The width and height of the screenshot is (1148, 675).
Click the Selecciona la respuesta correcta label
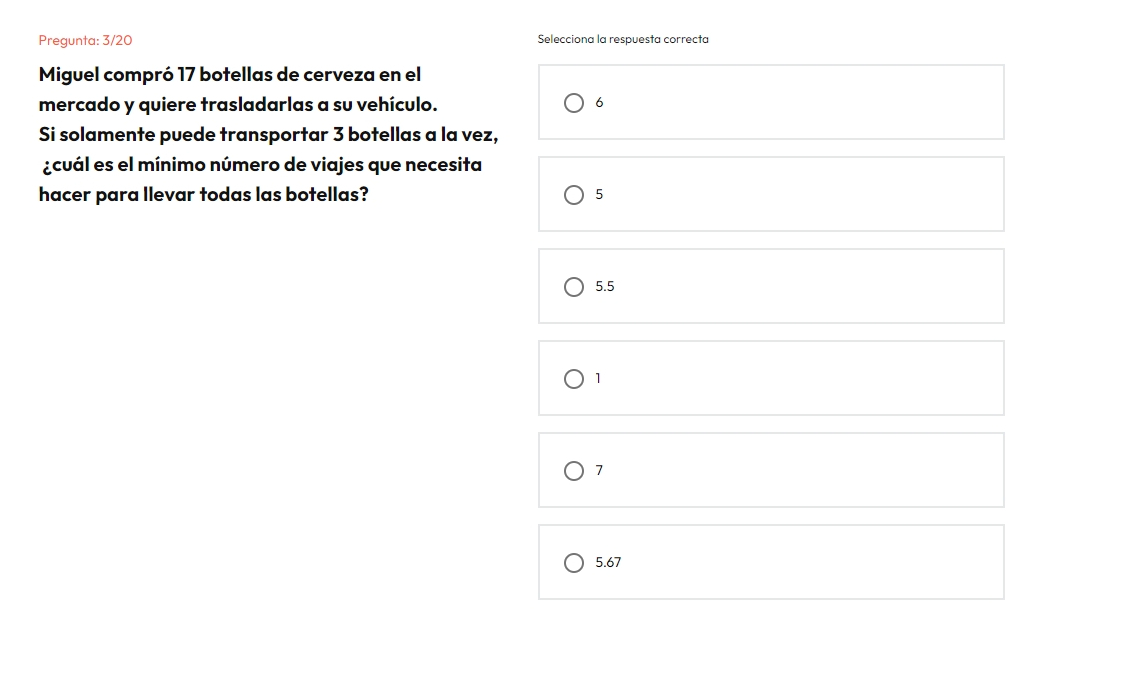[x=623, y=39]
